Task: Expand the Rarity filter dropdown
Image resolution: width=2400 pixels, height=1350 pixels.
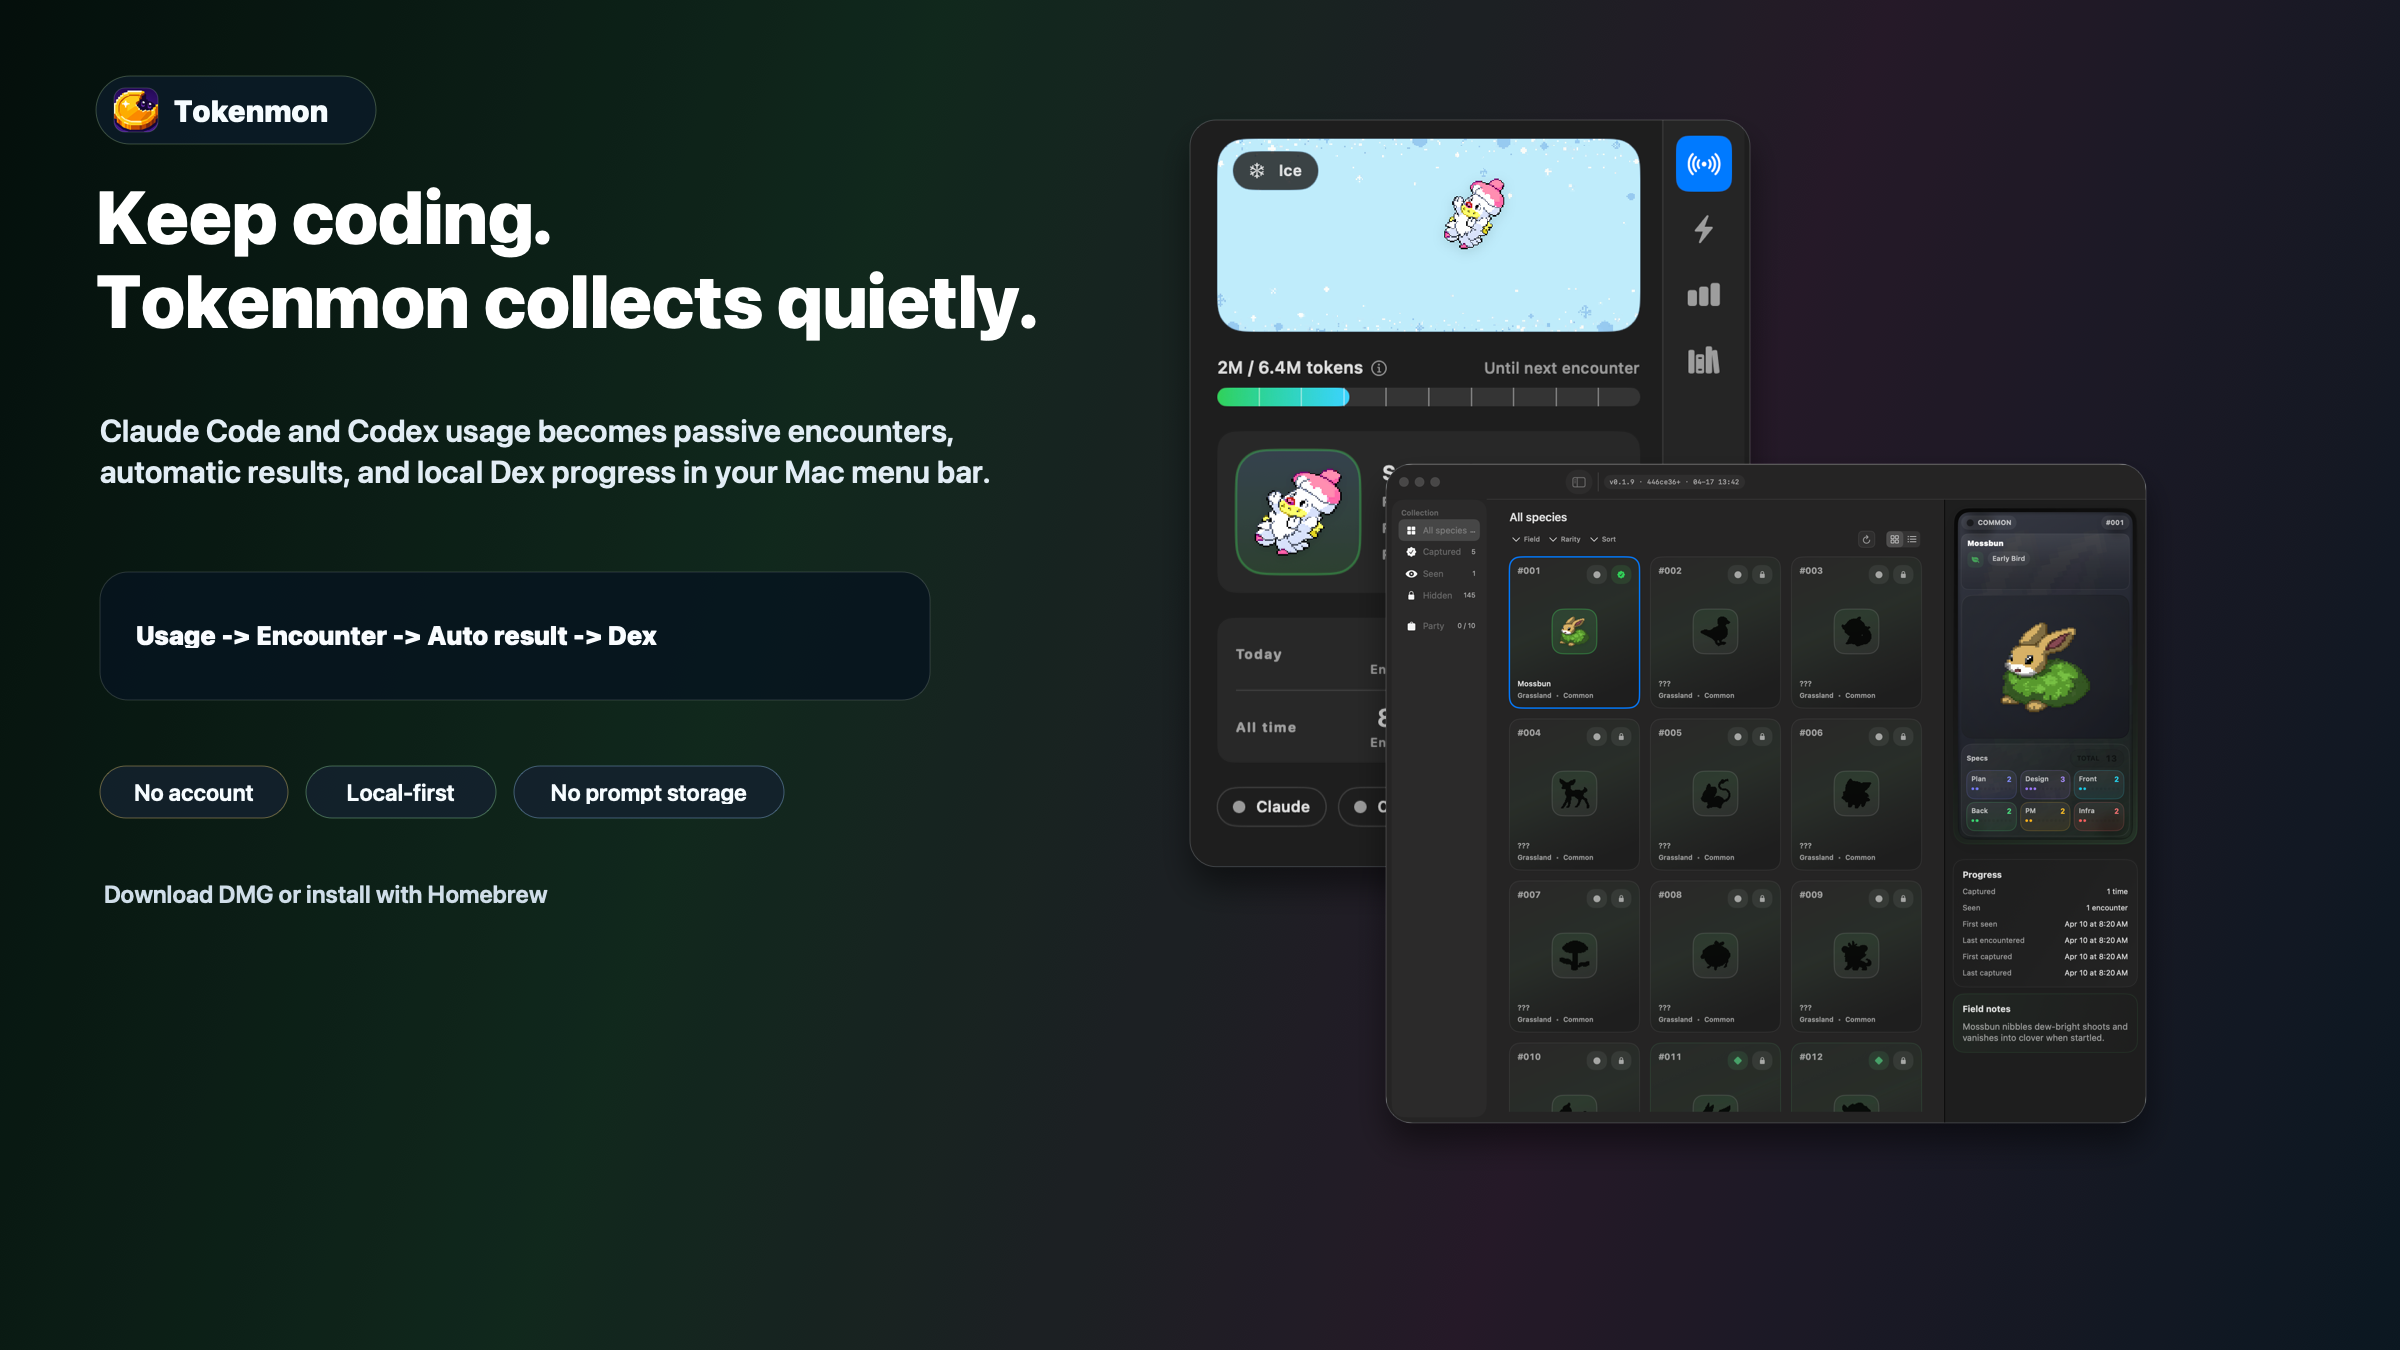Action: [x=1565, y=540]
